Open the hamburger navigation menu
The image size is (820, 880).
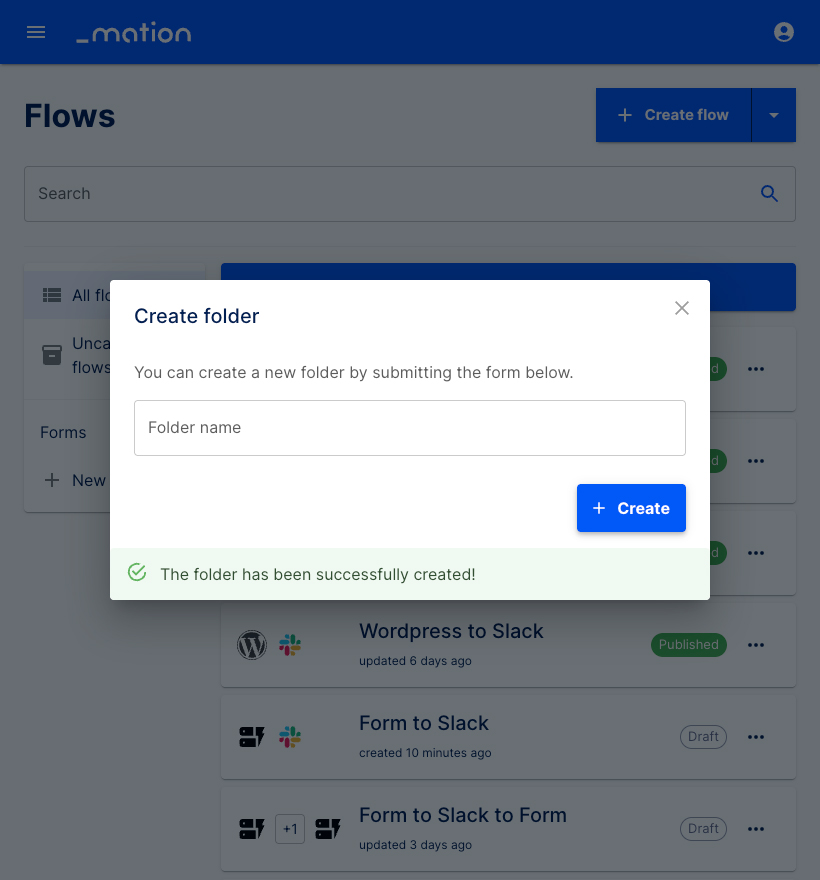(x=36, y=31)
